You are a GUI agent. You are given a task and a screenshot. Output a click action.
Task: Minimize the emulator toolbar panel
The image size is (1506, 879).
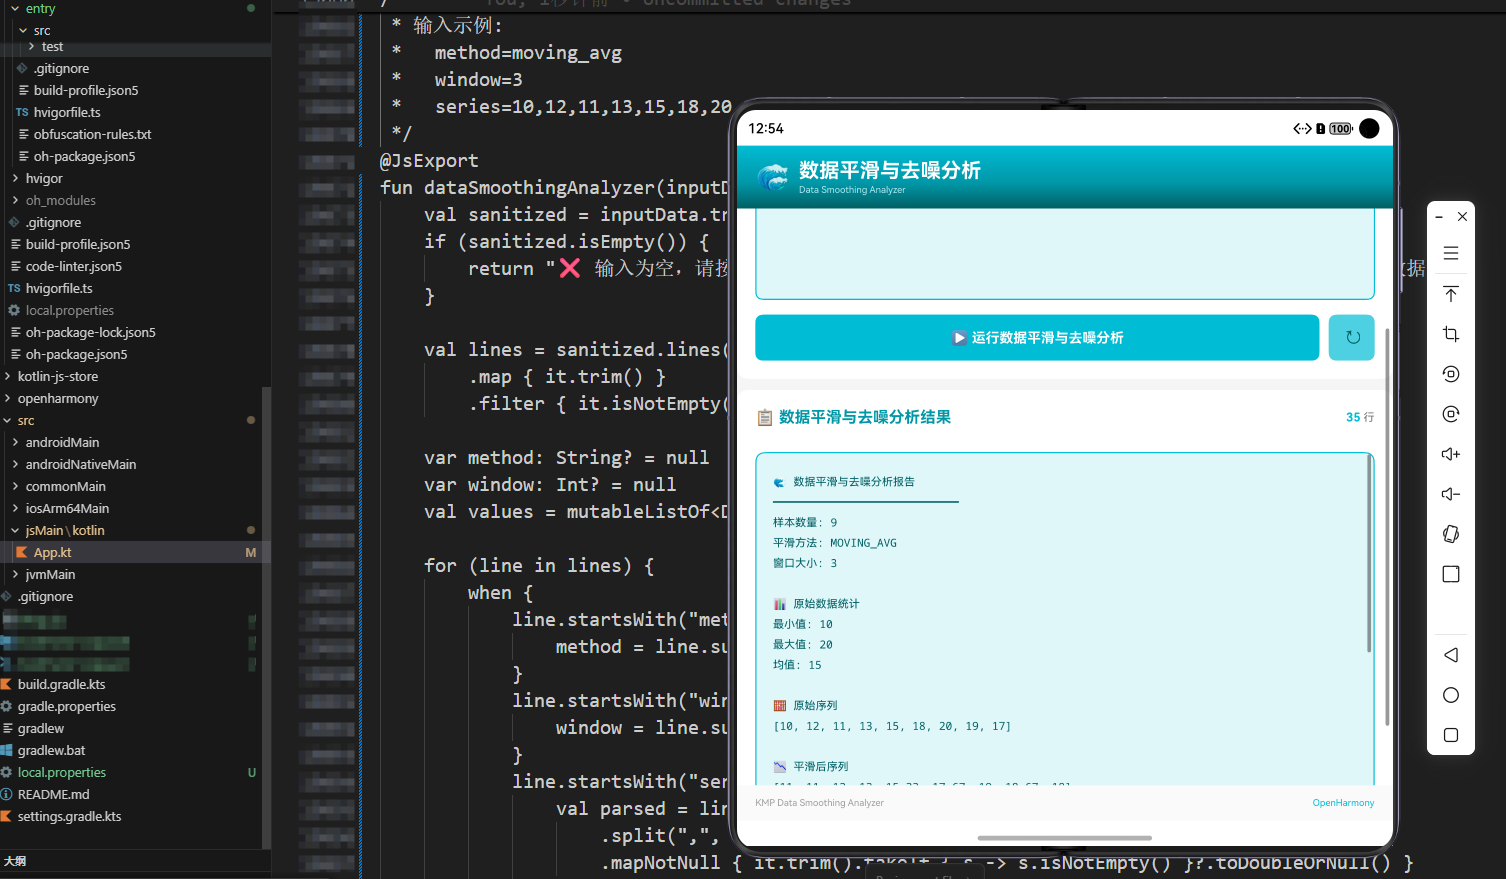pos(1439,216)
